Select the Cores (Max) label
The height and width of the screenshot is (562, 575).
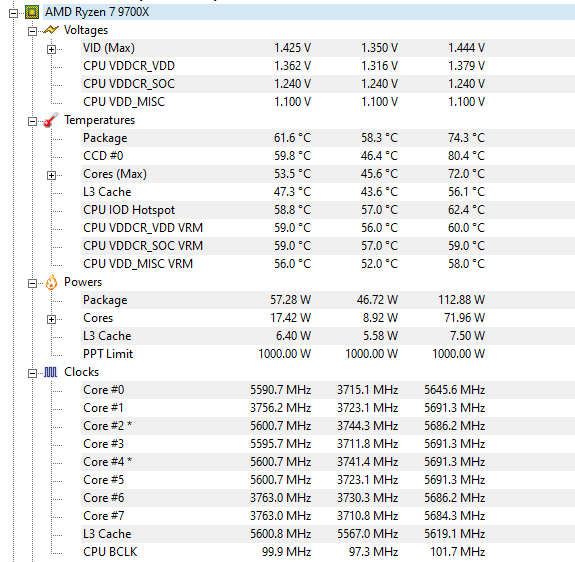[x=115, y=174]
